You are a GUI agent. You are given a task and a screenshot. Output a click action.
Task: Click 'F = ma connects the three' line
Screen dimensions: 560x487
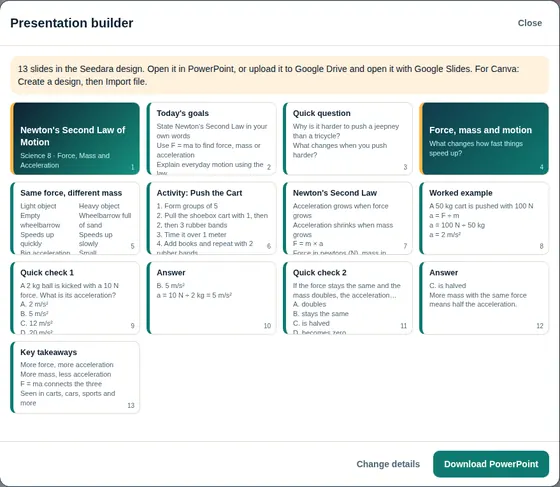61,384
